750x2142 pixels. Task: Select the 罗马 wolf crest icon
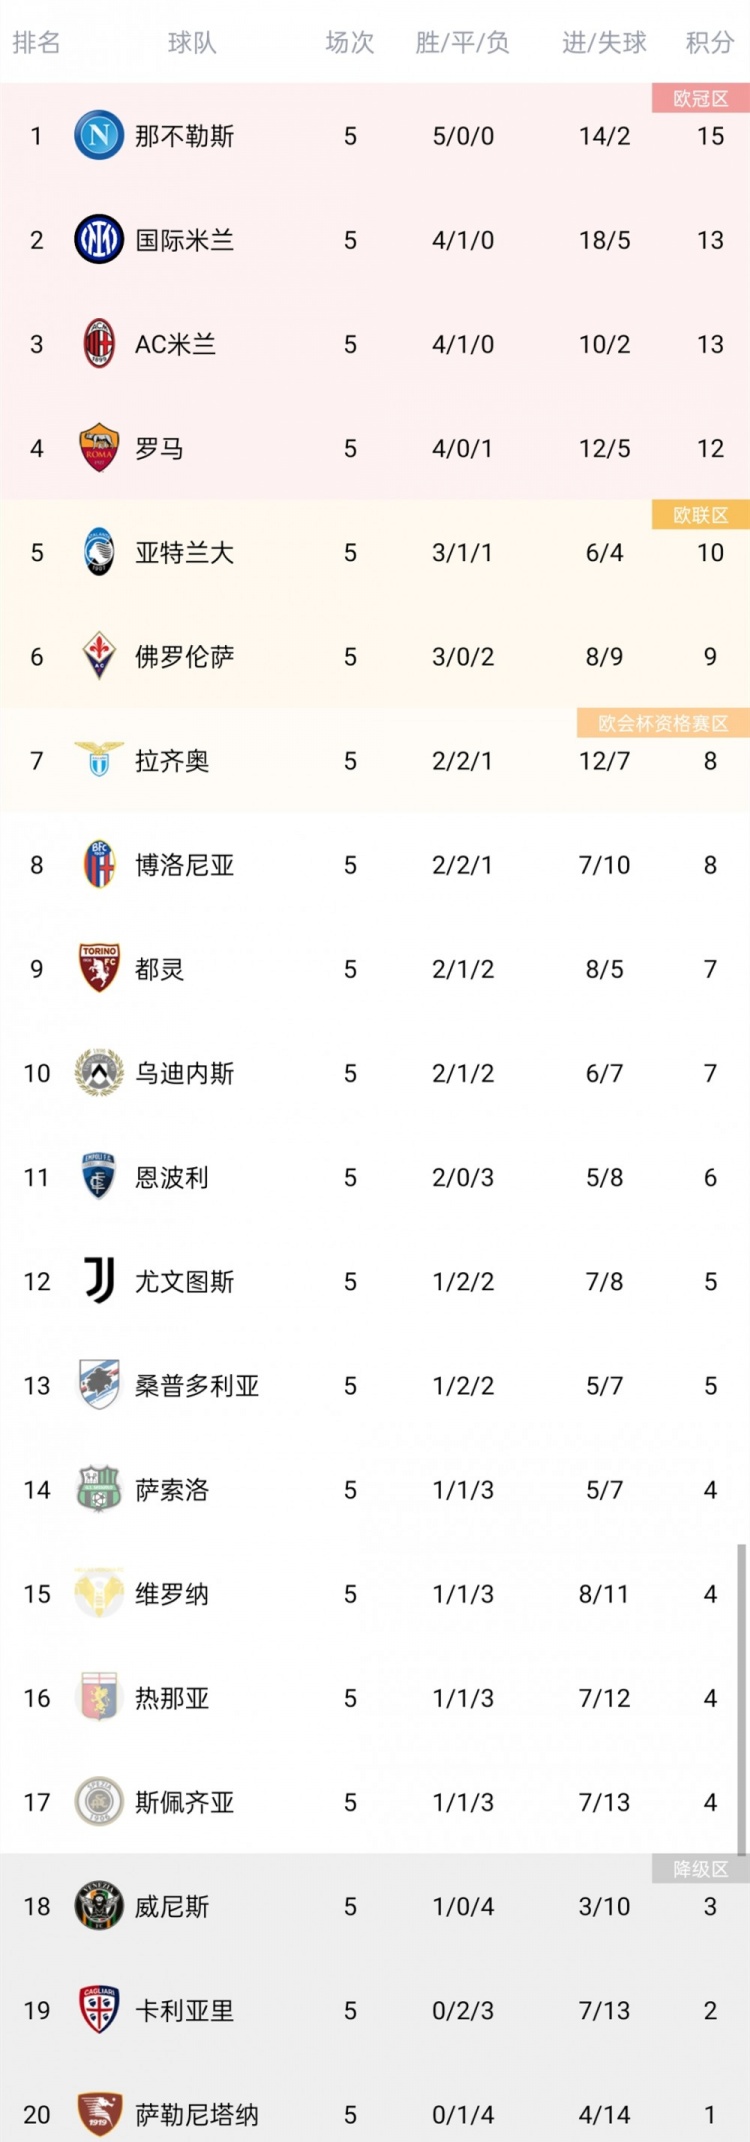pyautogui.click(x=98, y=448)
